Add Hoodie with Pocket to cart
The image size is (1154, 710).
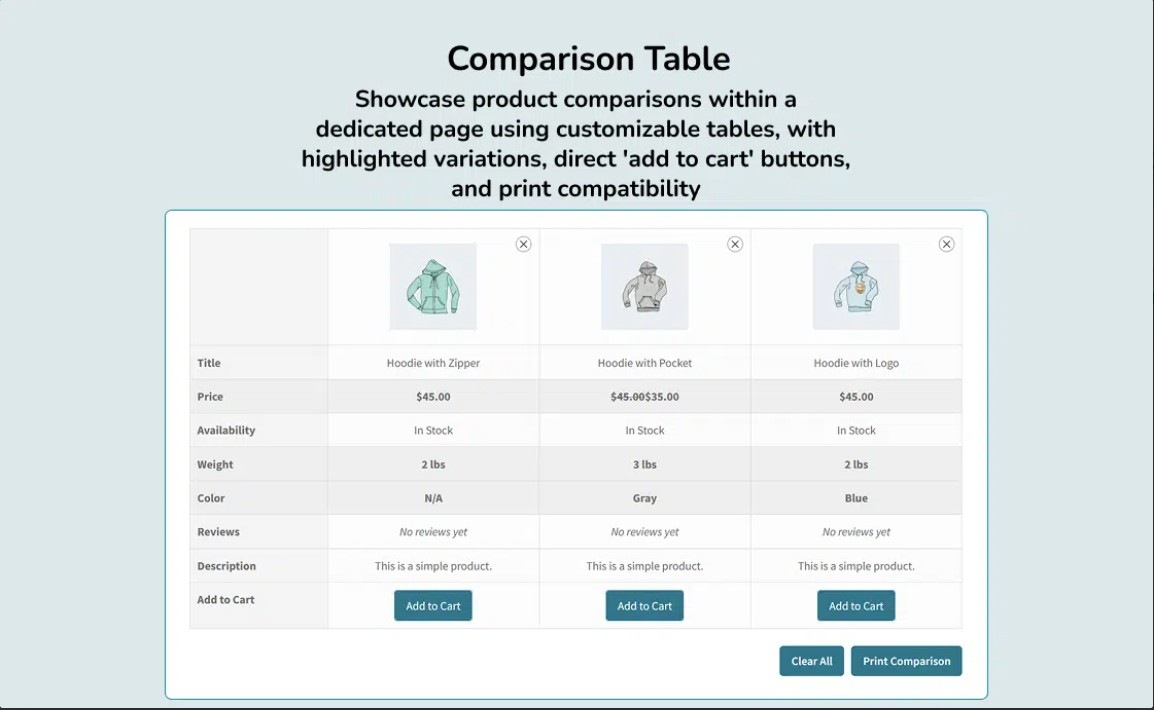[645, 606]
